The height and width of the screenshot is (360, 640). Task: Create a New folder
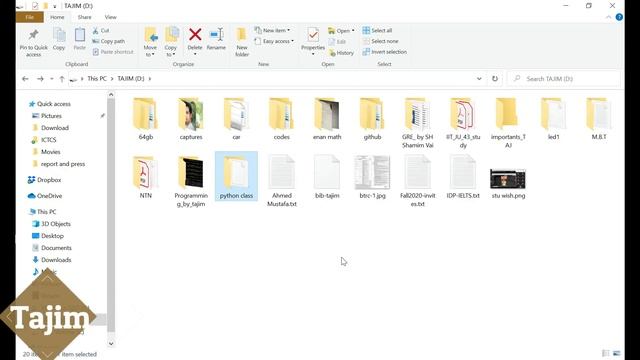coord(242,42)
